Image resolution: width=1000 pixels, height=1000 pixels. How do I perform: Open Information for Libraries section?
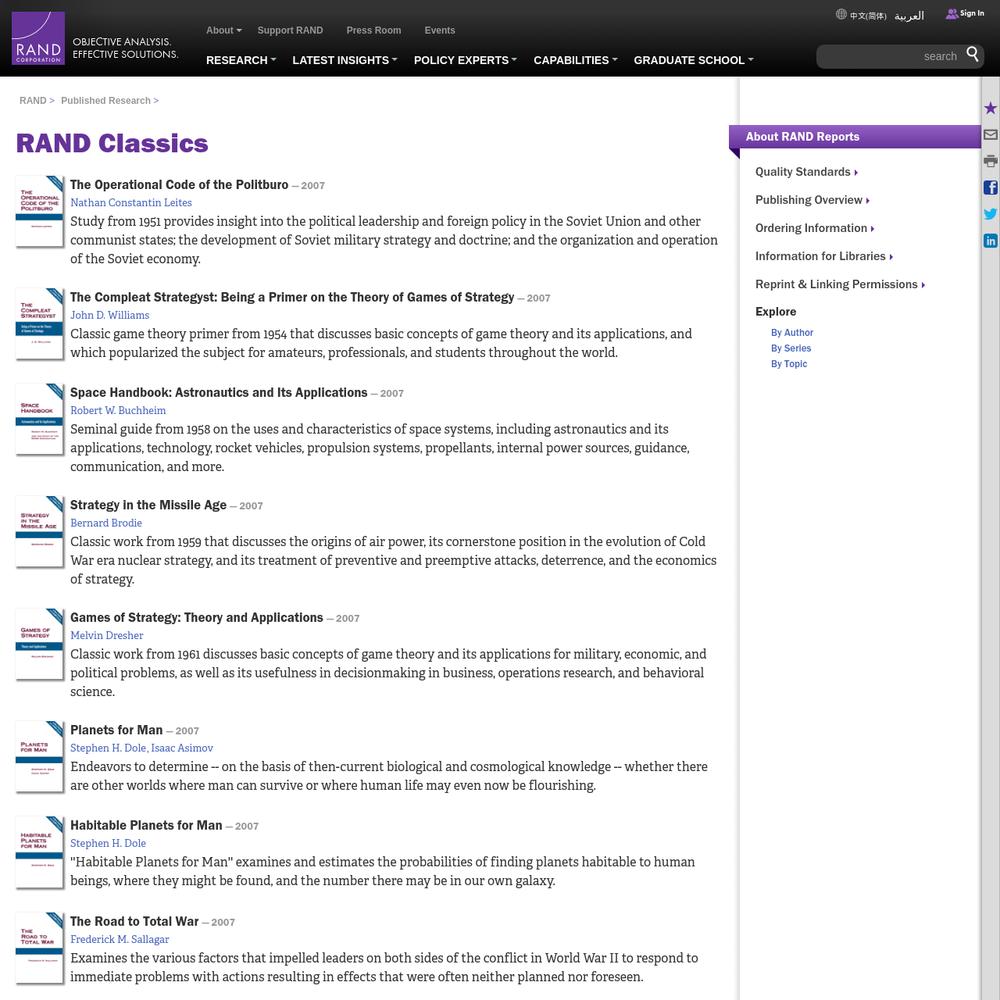coord(824,256)
